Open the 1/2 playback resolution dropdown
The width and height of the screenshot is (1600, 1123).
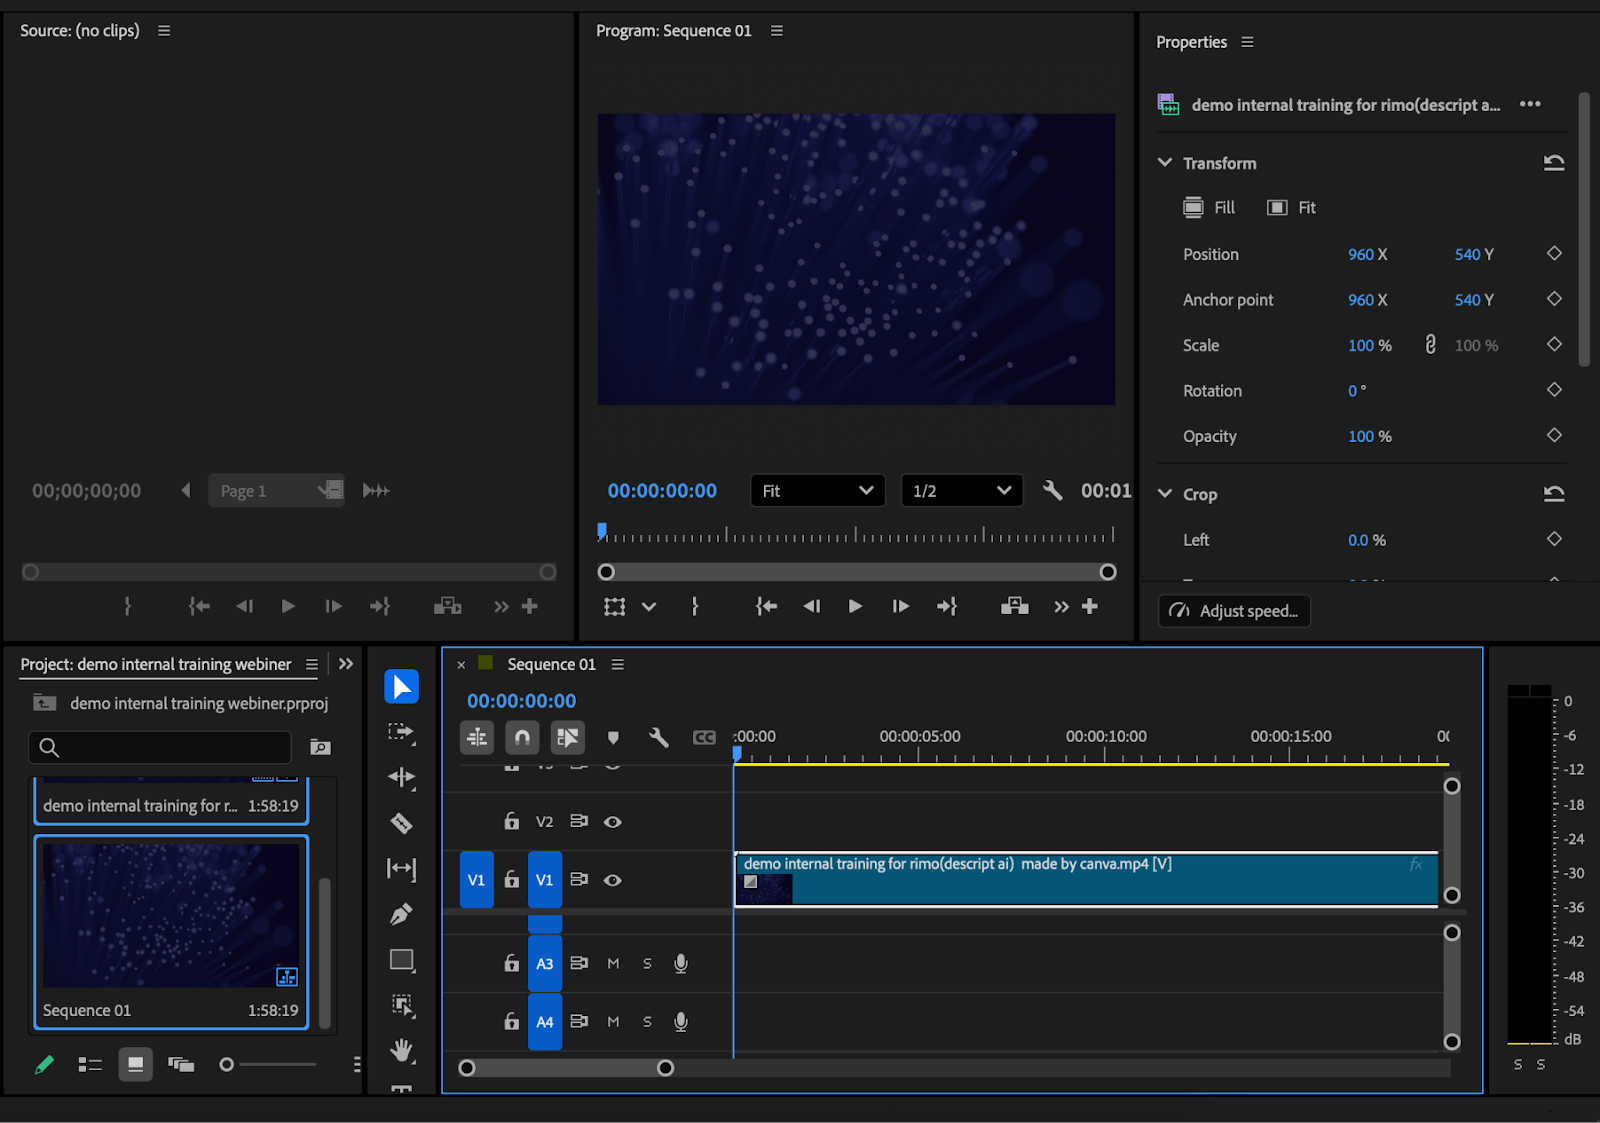pyautogui.click(x=961, y=491)
